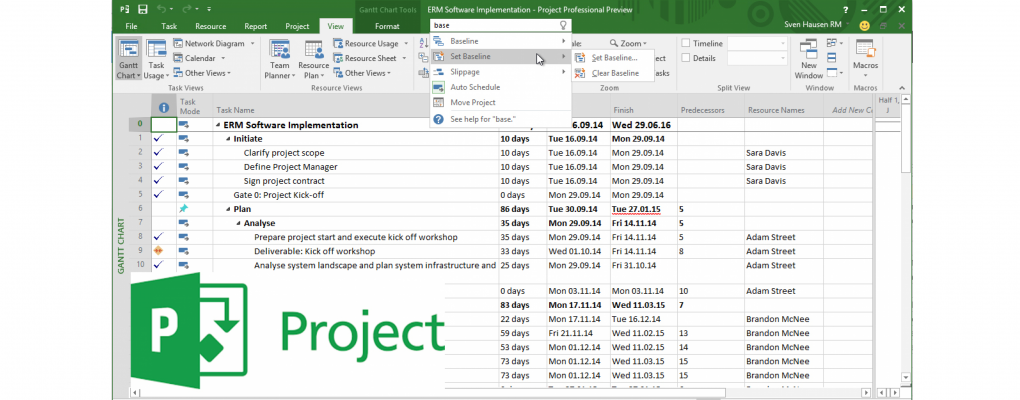Open the Timeline combo box dropdown

[783, 44]
